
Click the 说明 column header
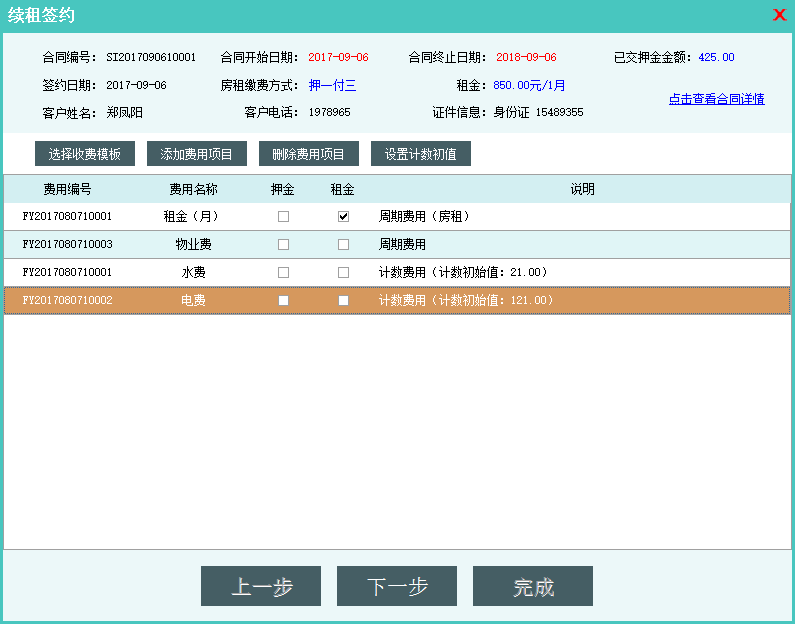click(582, 189)
